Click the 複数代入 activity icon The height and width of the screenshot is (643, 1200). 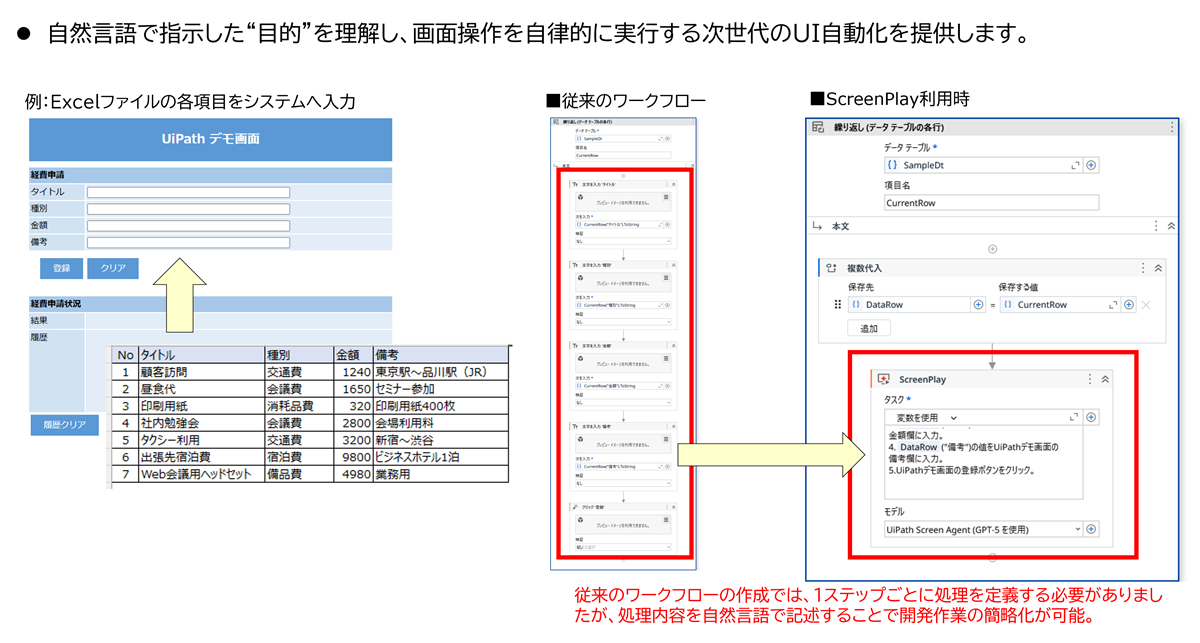click(x=832, y=268)
